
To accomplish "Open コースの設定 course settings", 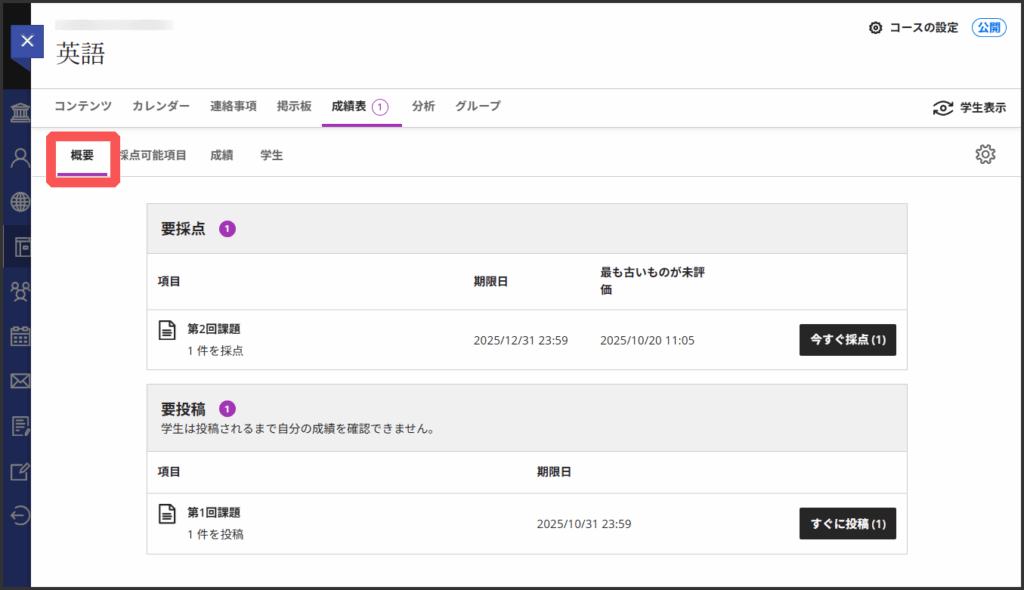I will click(x=913, y=28).
